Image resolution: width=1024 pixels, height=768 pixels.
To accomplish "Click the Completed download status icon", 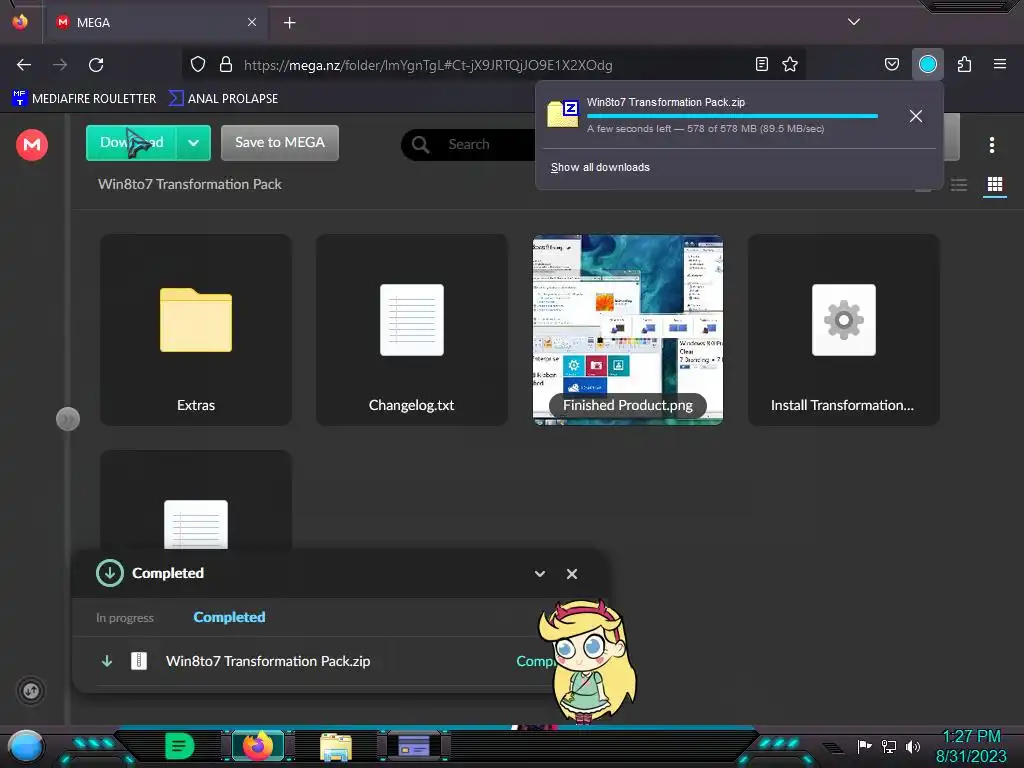I will [x=110, y=573].
